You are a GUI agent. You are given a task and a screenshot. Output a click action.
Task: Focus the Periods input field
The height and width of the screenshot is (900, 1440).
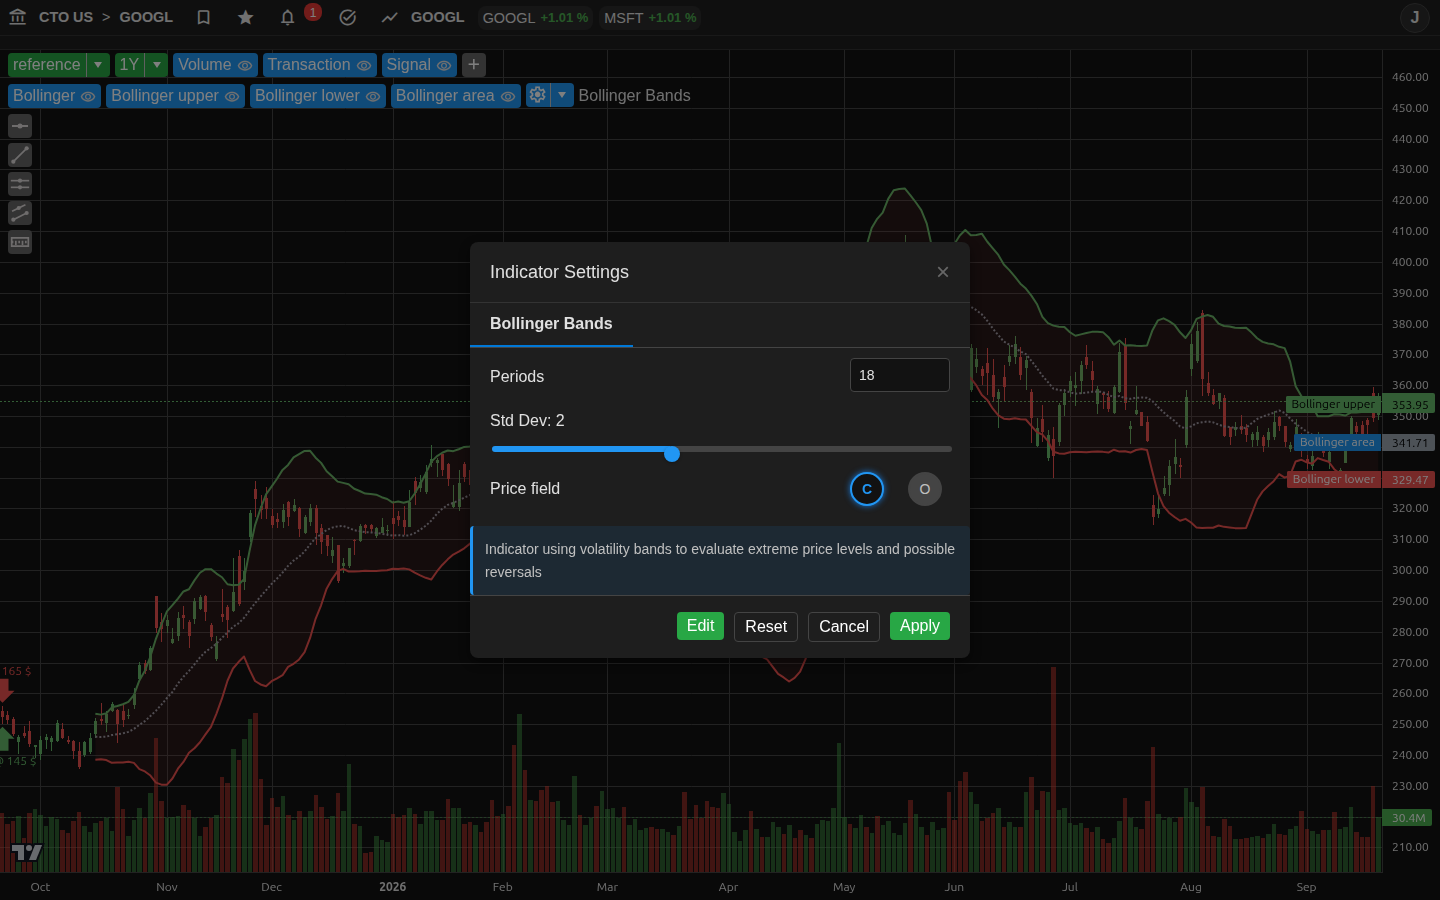coord(900,375)
